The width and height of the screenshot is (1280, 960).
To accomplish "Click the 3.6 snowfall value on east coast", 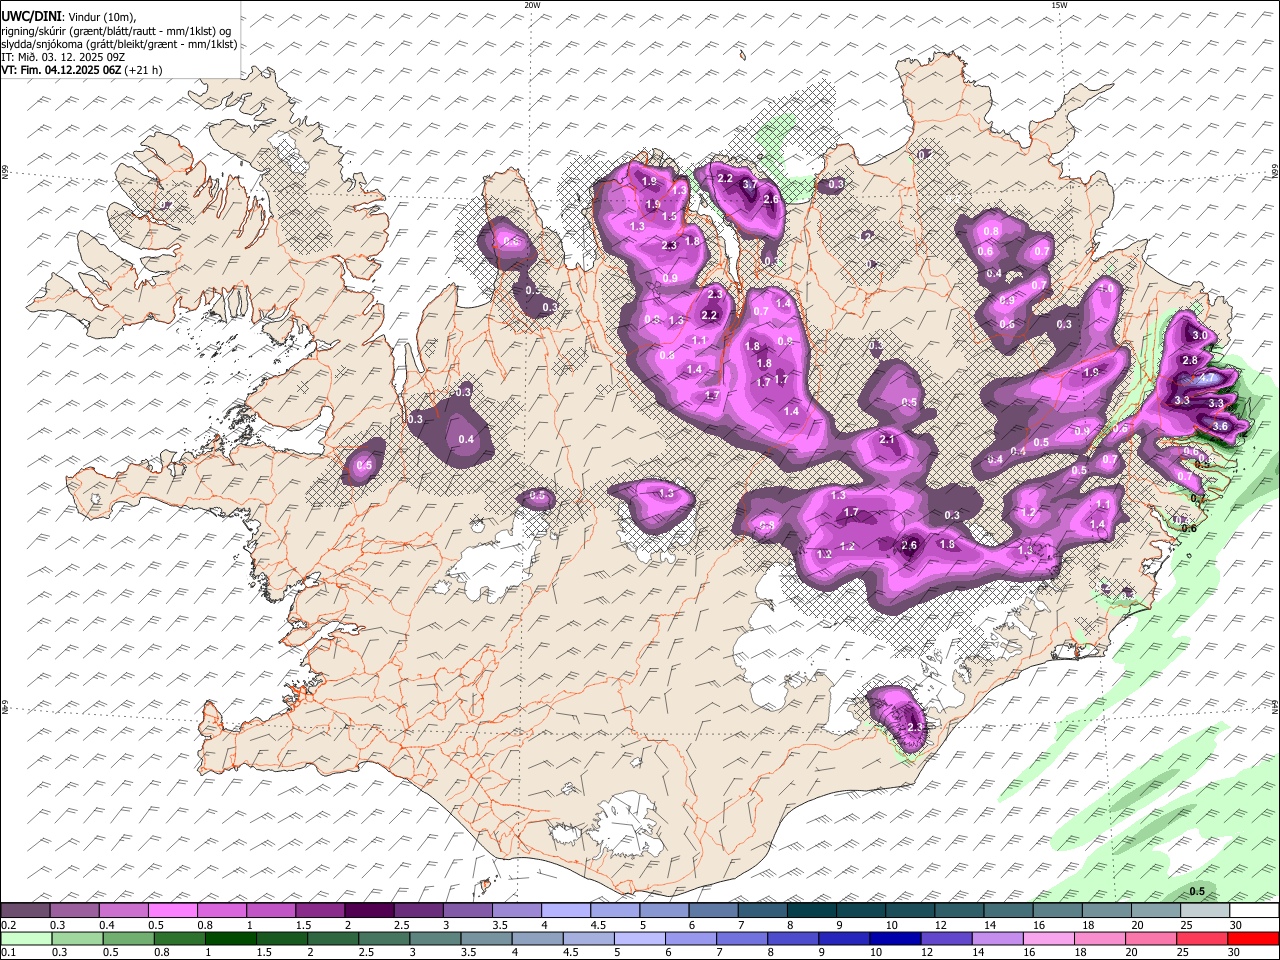I will [x=1220, y=426].
